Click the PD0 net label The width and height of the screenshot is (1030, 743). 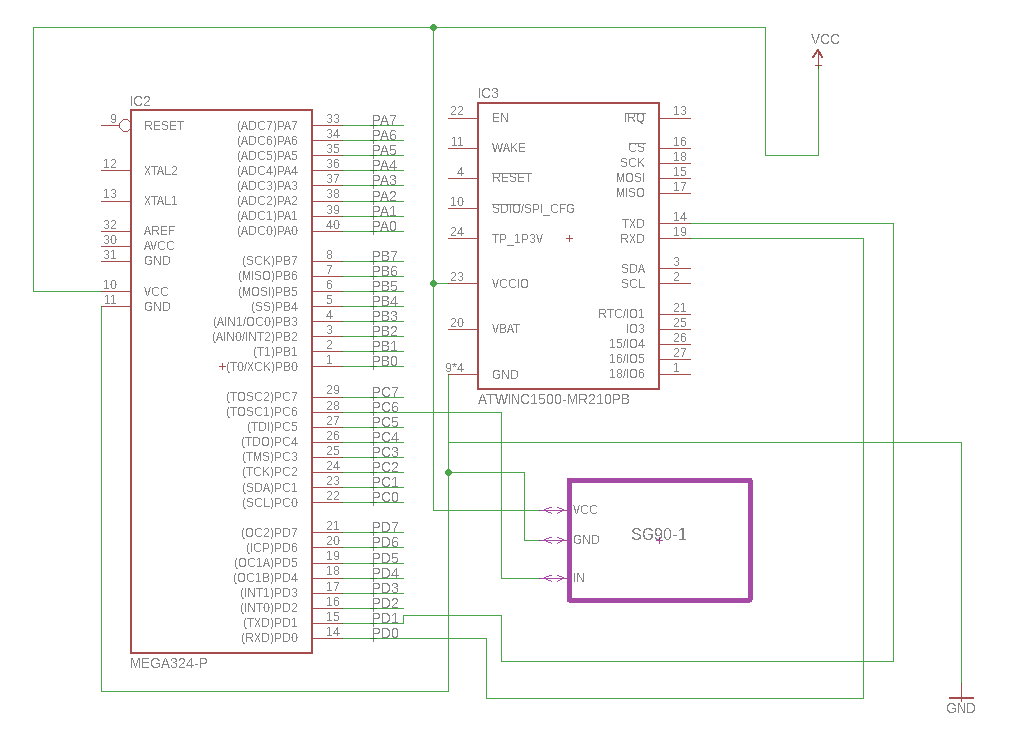point(386,633)
